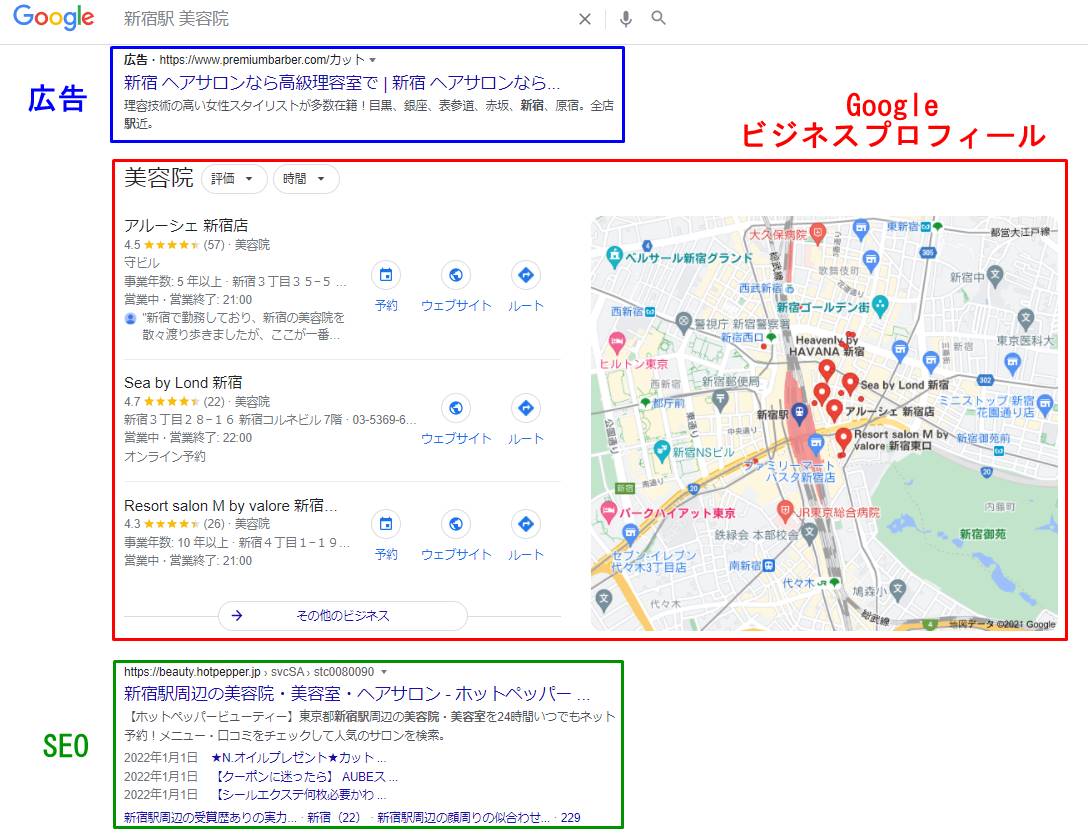The height and width of the screenshot is (835, 1088).
Task: Open the ★N.オイルプレゼント★カット sitelink
Action: 298,757
